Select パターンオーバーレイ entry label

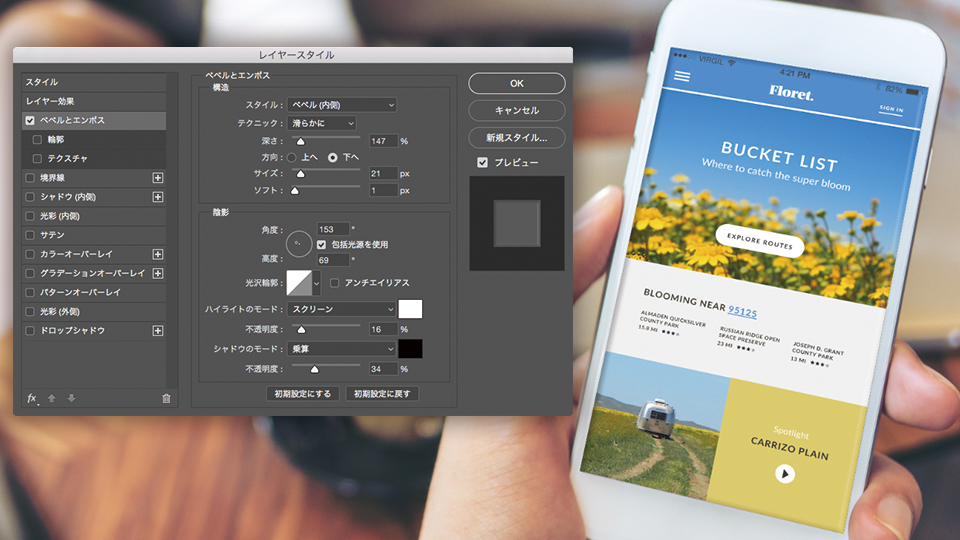pyautogui.click(x=80, y=293)
